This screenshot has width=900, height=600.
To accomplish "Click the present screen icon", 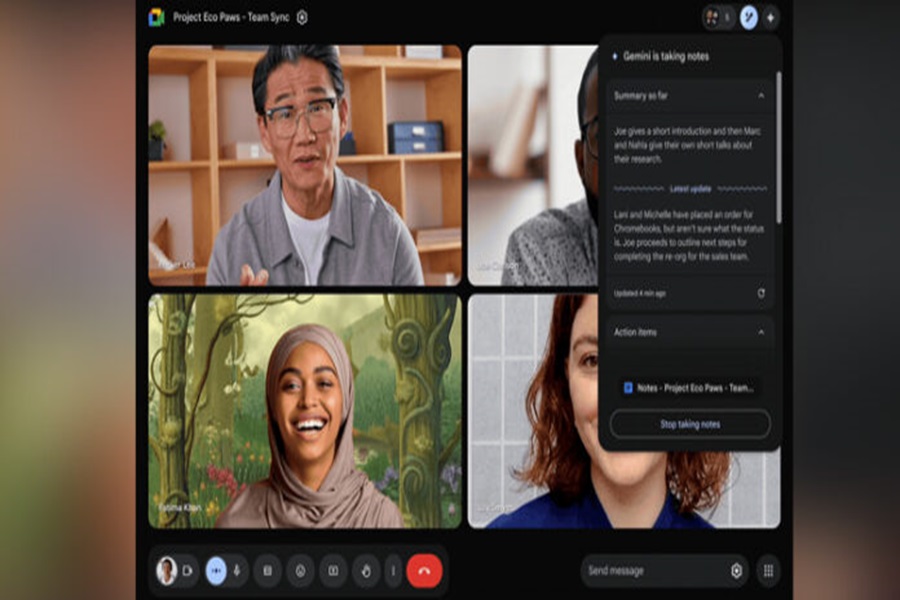I will click(333, 570).
